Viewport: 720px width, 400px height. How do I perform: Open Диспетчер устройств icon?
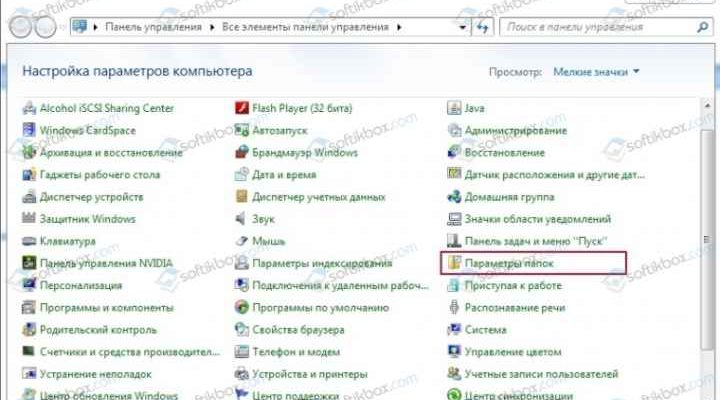(29, 197)
